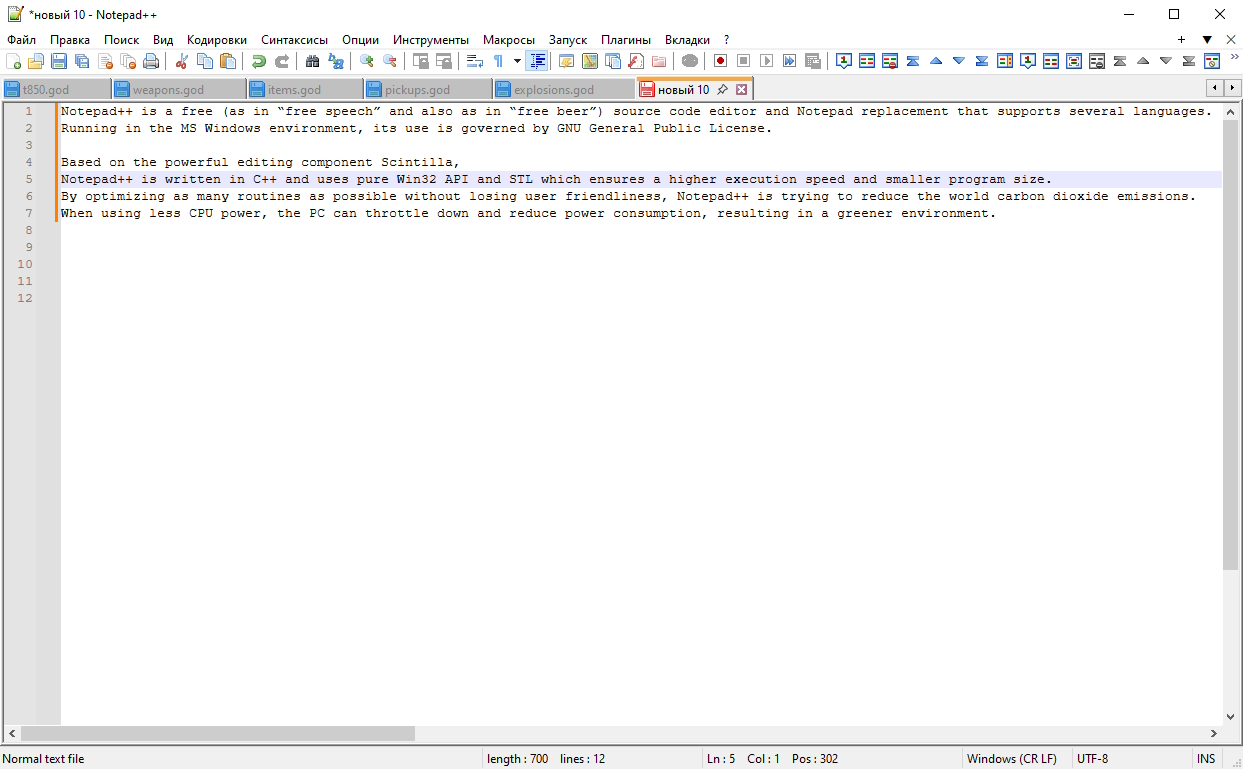Viewport: 1243px width, 769px height.
Task: Open the Folder as Workspace icon
Action: 658,61
